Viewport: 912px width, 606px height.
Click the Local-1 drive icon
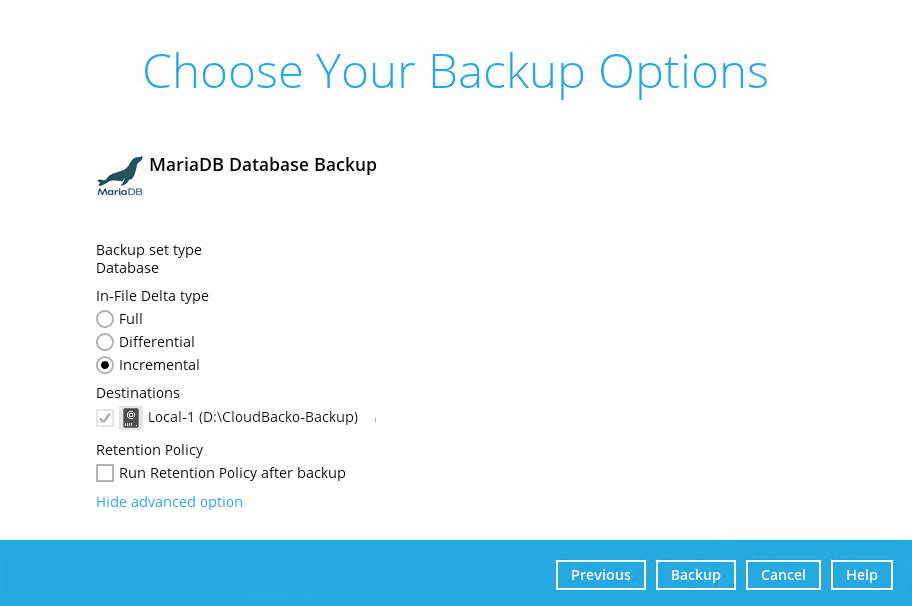pos(132,418)
